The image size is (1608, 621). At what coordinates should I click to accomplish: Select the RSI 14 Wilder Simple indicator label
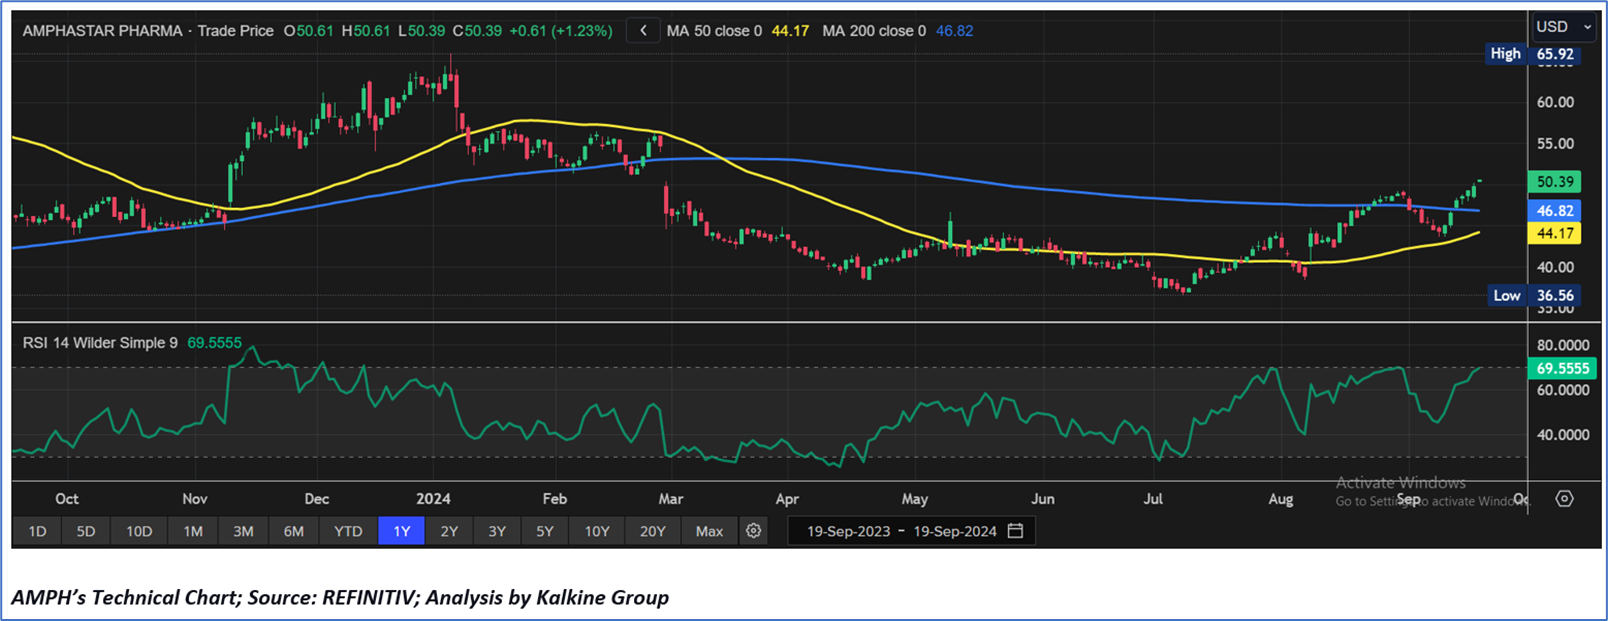(x=100, y=343)
